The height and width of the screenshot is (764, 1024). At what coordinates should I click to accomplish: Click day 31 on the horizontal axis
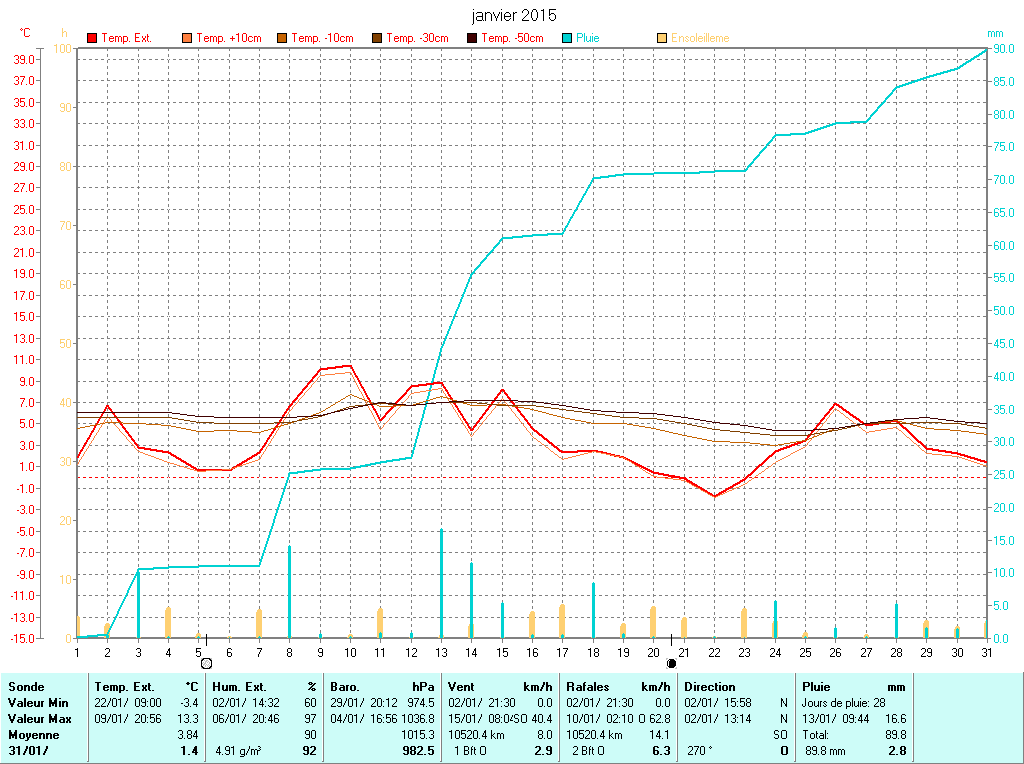[986, 652]
